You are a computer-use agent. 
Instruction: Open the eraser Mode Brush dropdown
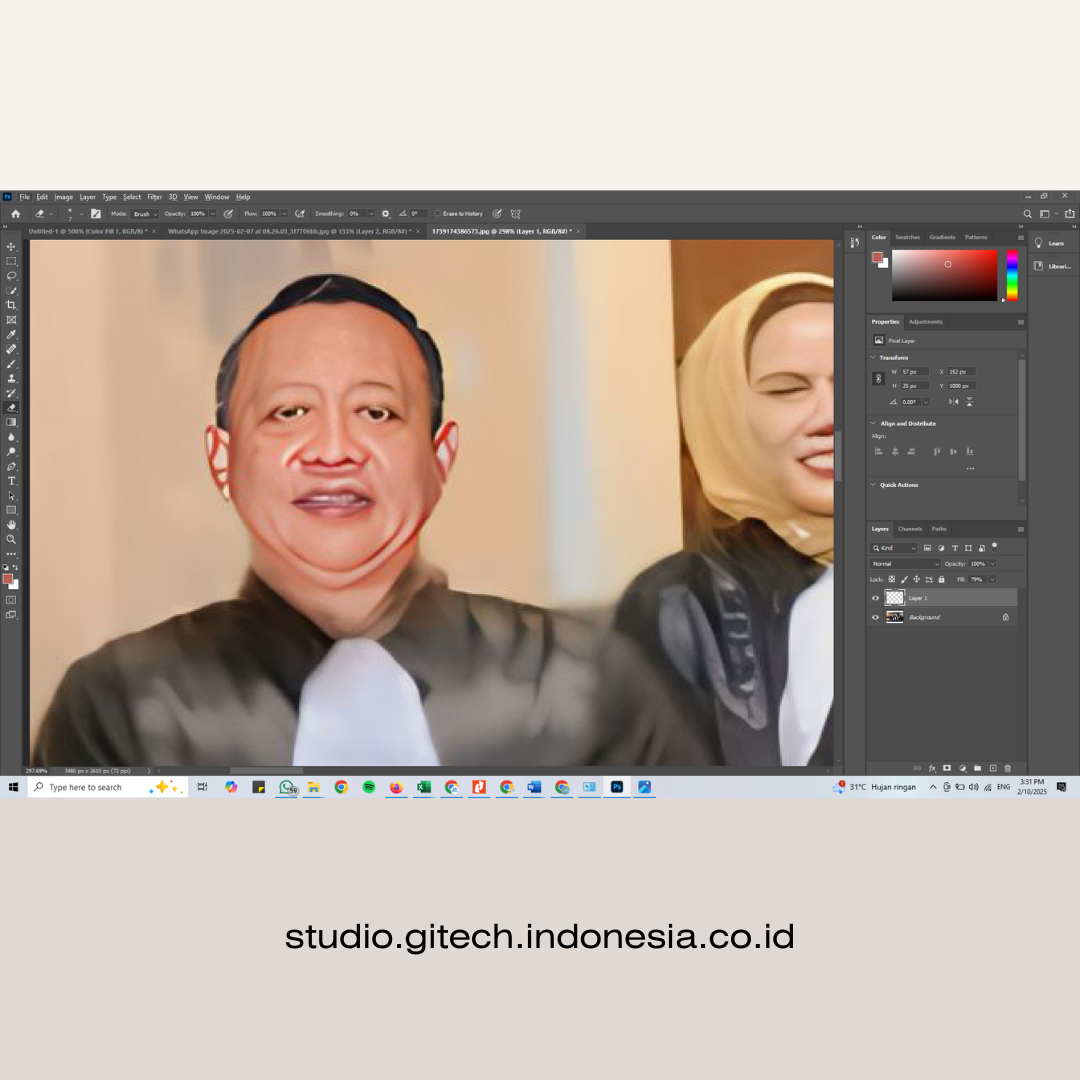(x=145, y=214)
